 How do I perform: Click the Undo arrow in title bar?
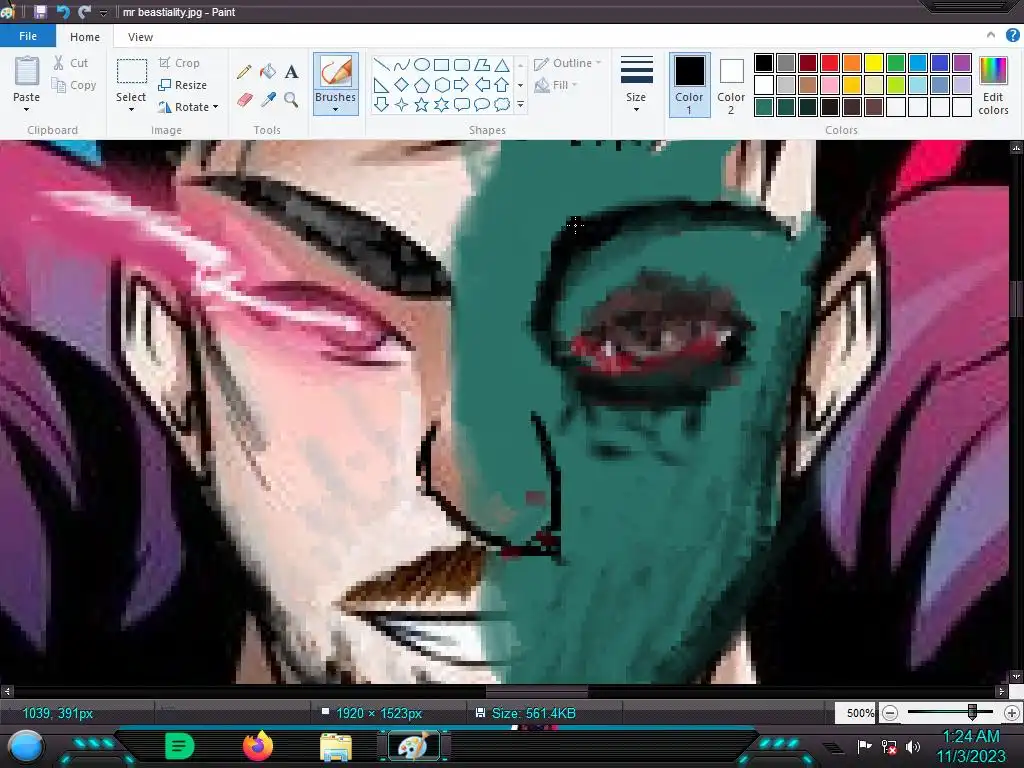(63, 12)
